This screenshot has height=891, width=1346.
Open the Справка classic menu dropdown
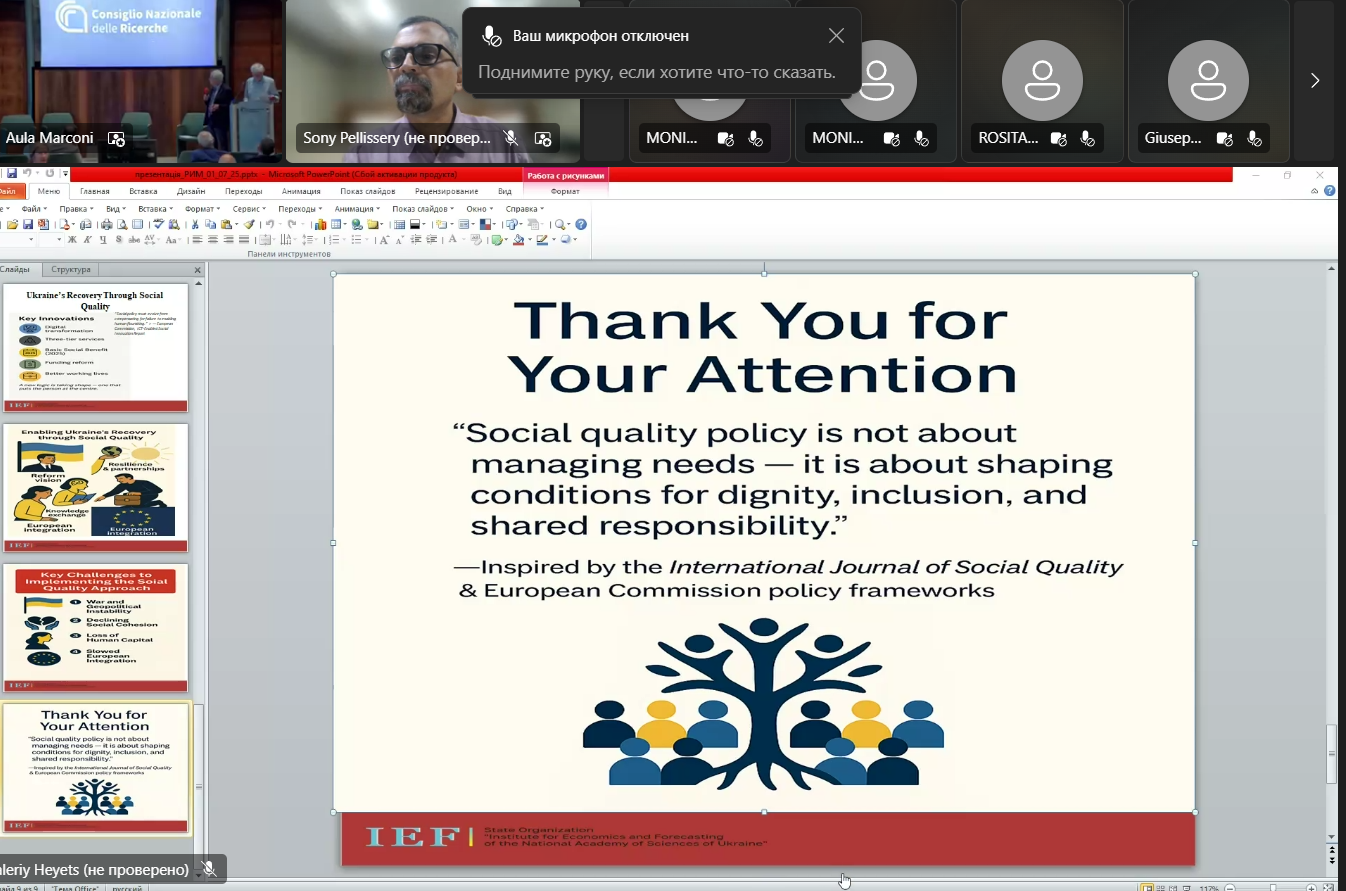(x=525, y=209)
